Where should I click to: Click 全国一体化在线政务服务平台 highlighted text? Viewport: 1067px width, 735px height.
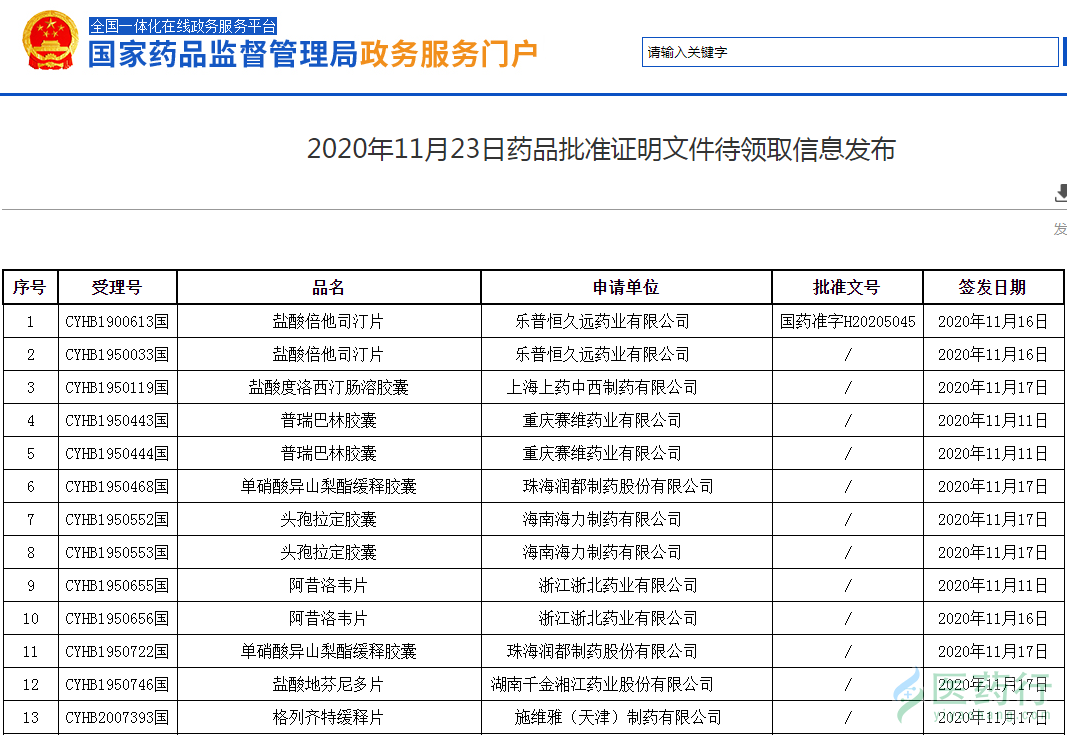point(183,26)
